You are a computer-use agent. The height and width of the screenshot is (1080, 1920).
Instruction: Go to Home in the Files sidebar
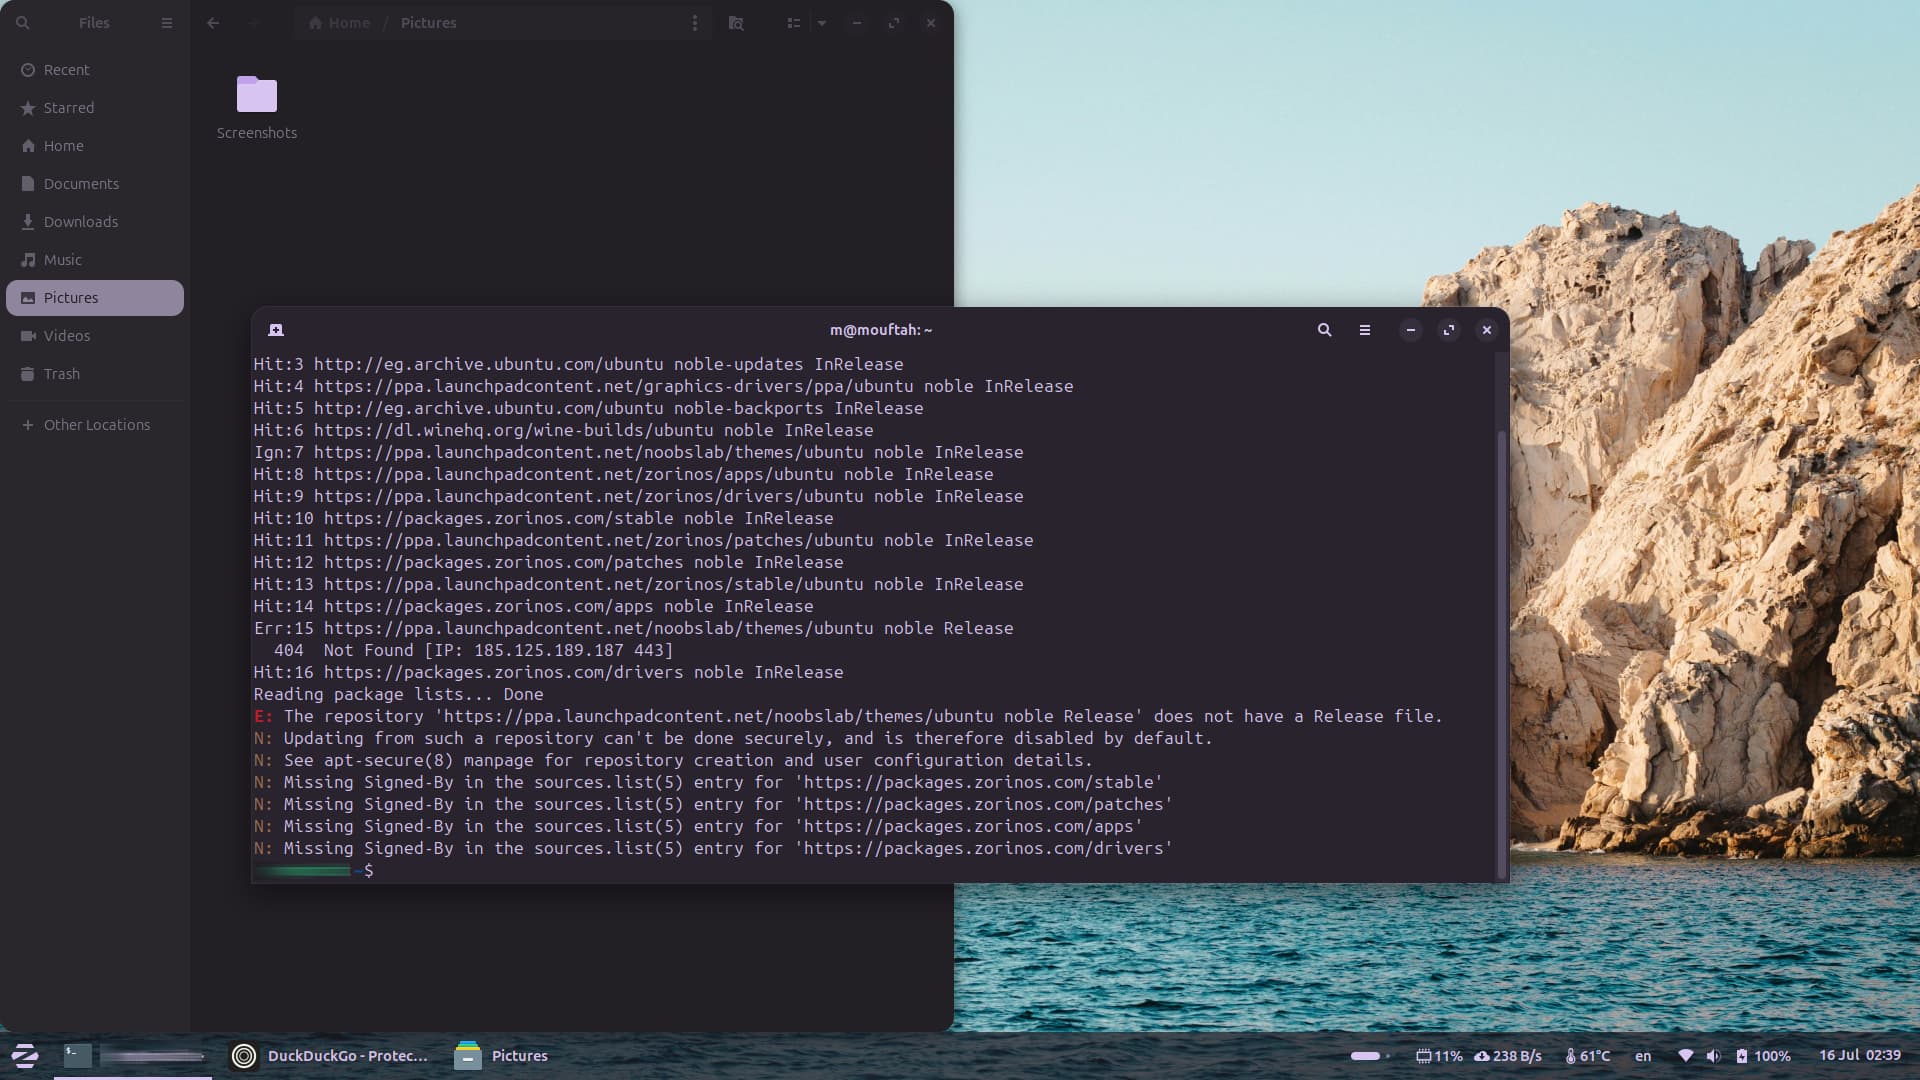(95, 146)
